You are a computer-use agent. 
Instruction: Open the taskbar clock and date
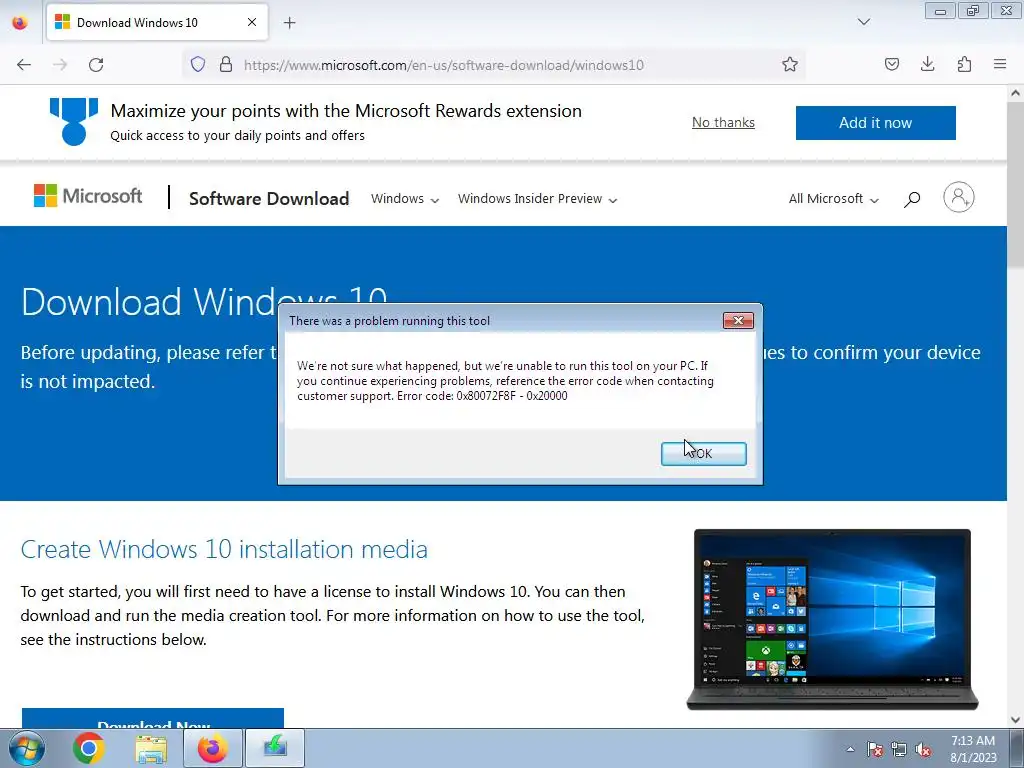(973, 749)
